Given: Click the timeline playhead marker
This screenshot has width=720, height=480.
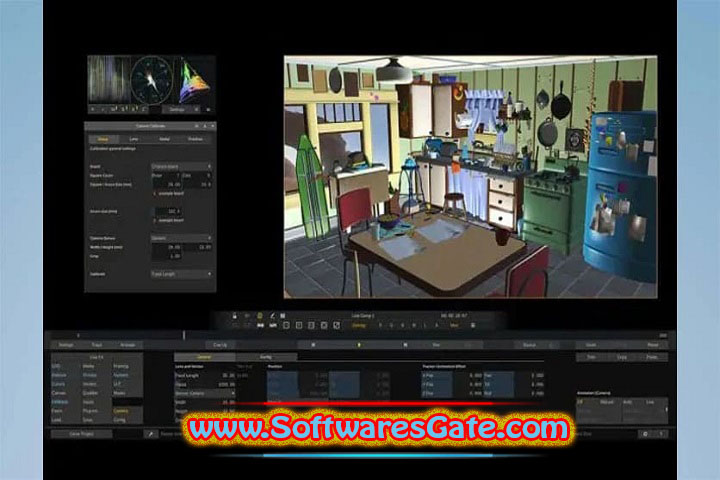Looking at the screenshot, I should point(184,335).
